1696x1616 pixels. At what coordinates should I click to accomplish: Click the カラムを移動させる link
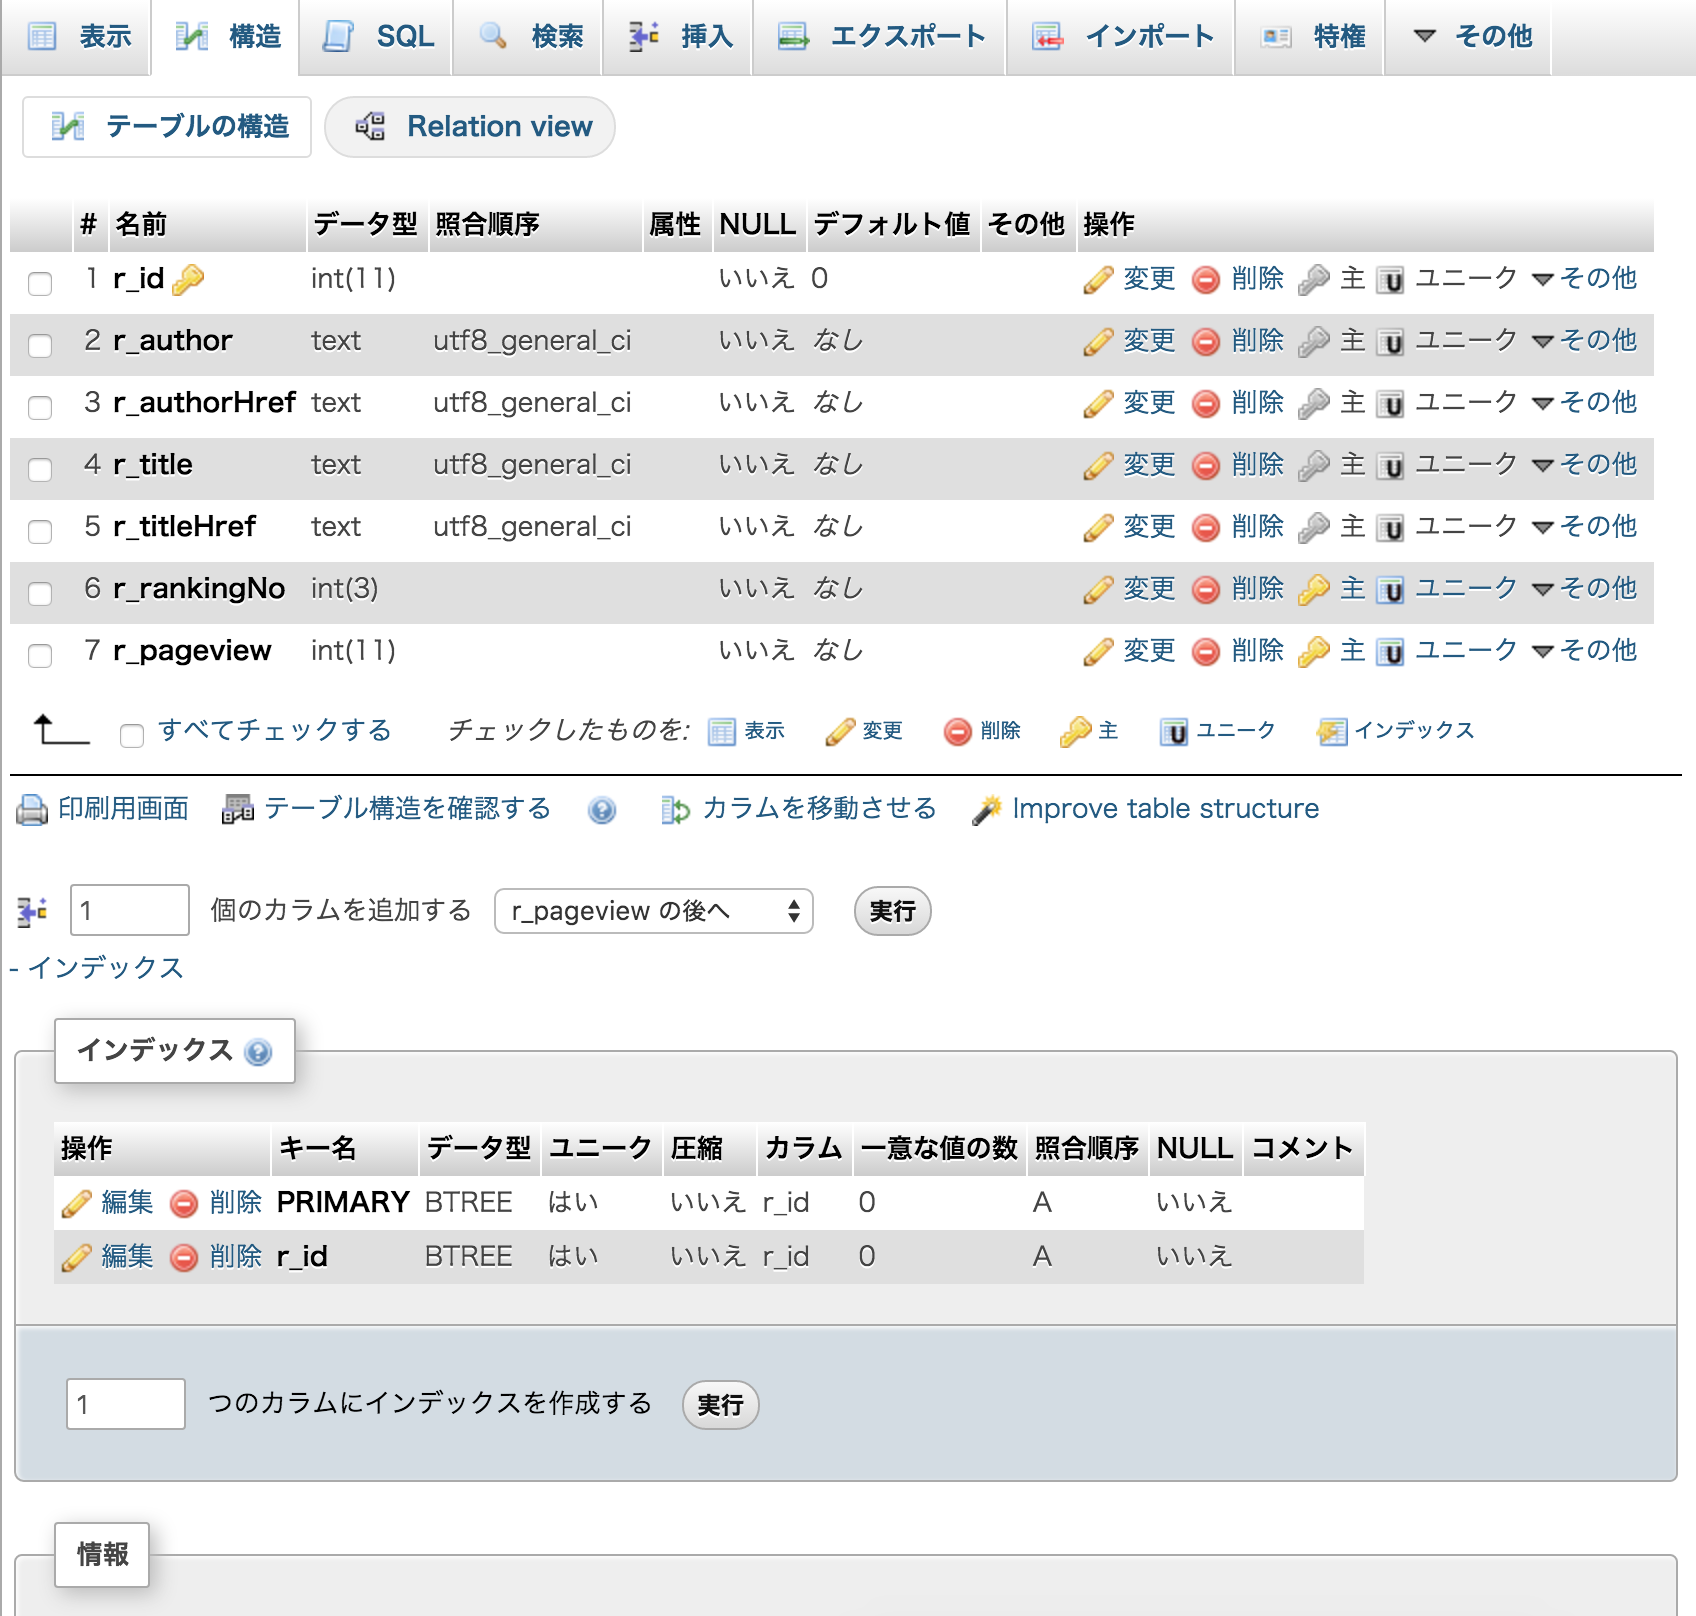pyautogui.click(x=819, y=808)
